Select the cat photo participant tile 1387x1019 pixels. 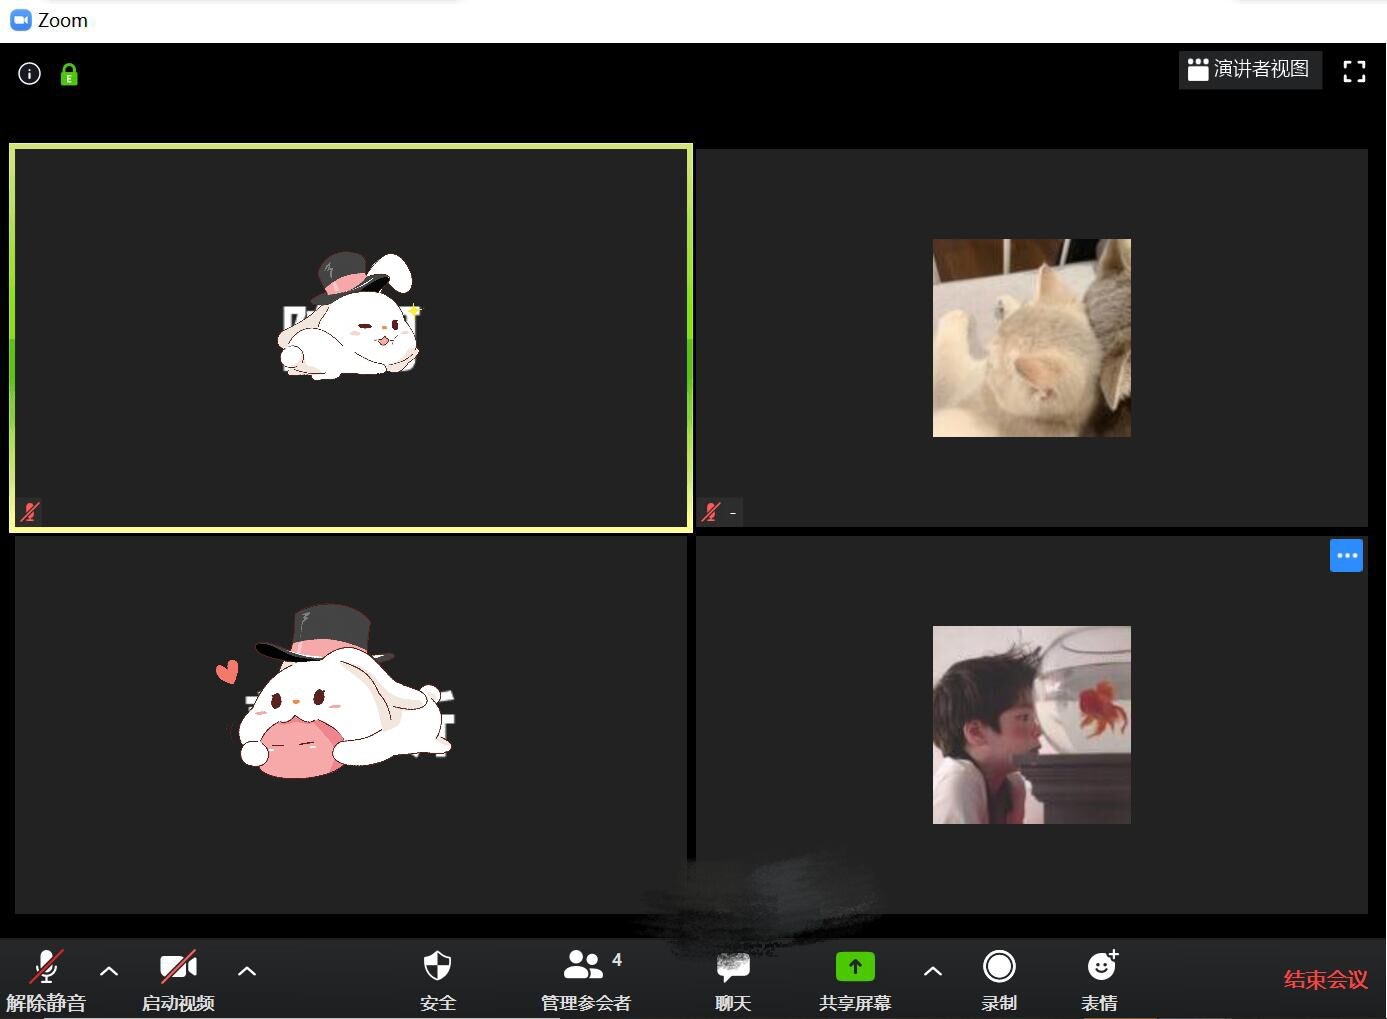click(x=1031, y=338)
